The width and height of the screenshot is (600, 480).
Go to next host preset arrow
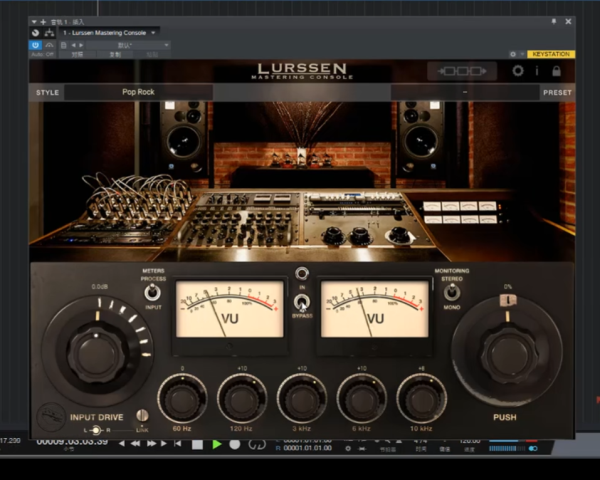point(81,45)
